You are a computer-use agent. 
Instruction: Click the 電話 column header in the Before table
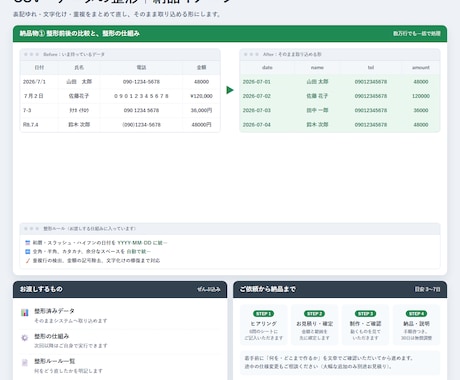pyautogui.click(x=141, y=67)
